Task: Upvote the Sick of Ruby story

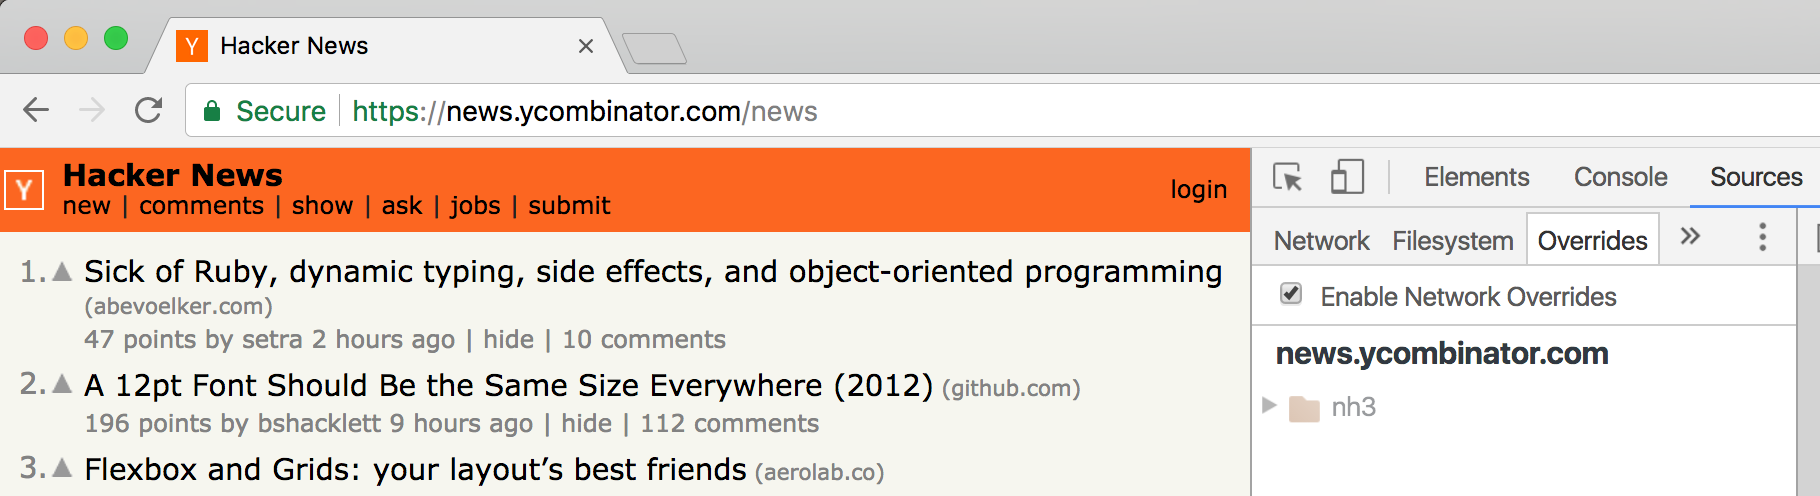Action: click(62, 271)
